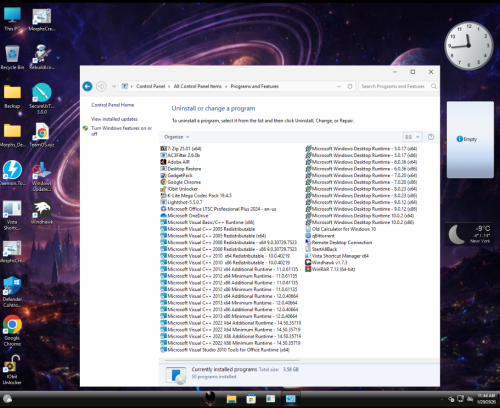Expand the address bar history dropdown
The width and height of the screenshot is (500, 408).
[339, 86]
